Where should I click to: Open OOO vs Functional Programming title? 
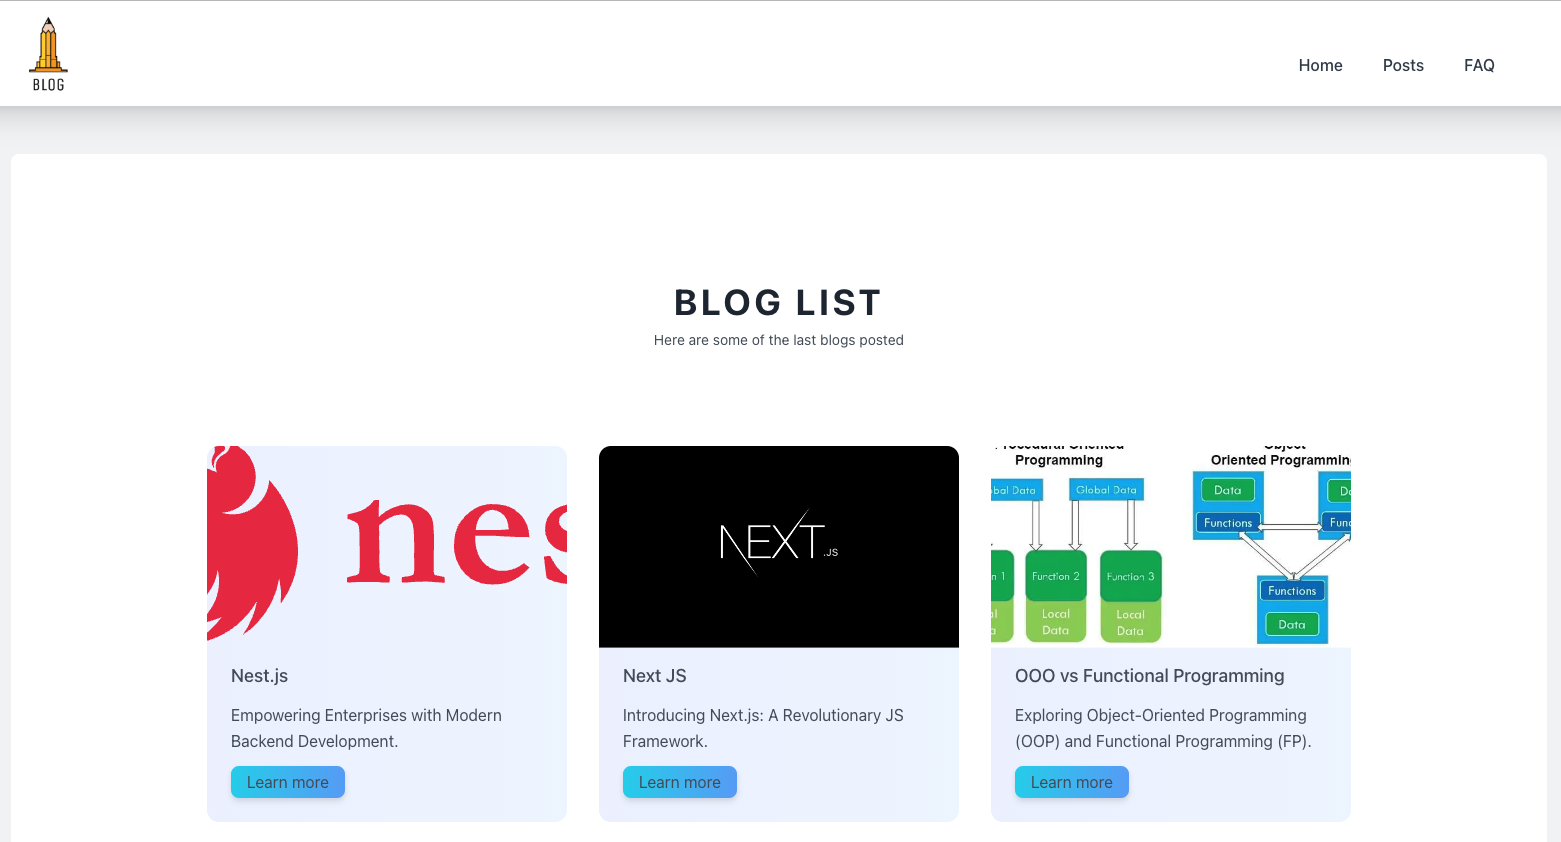click(x=1149, y=676)
